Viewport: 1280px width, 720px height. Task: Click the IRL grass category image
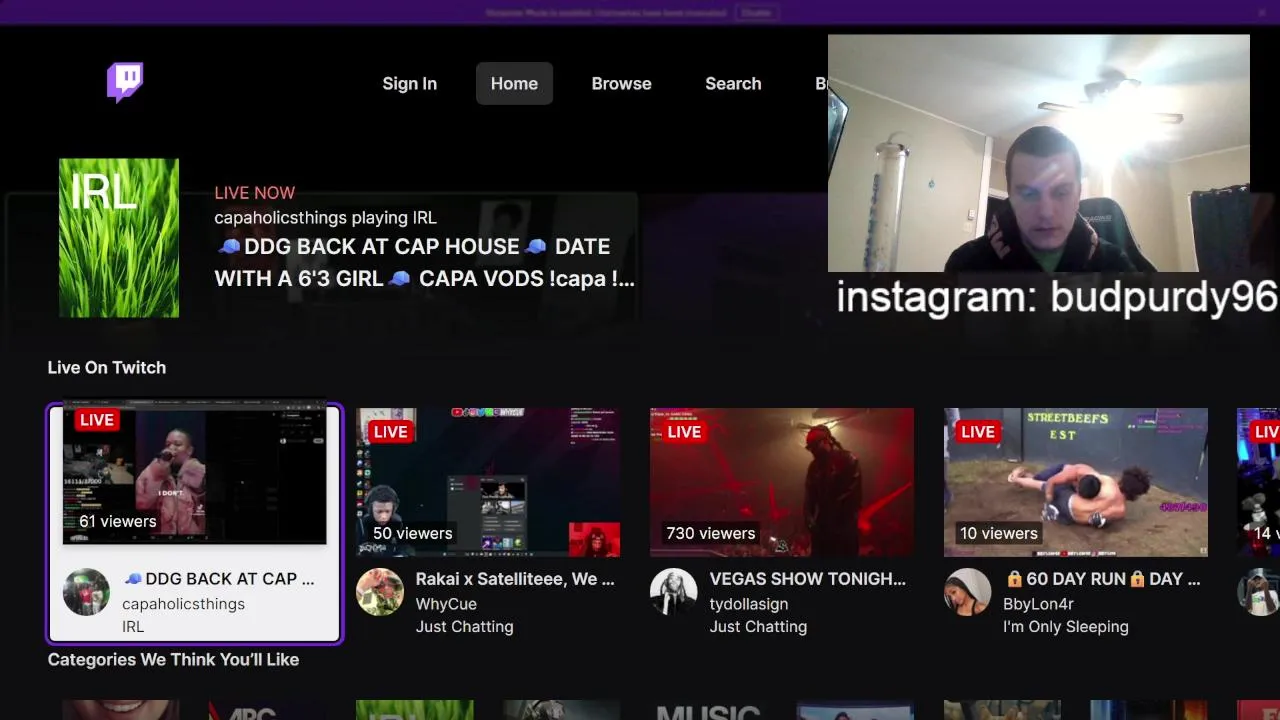(119, 238)
